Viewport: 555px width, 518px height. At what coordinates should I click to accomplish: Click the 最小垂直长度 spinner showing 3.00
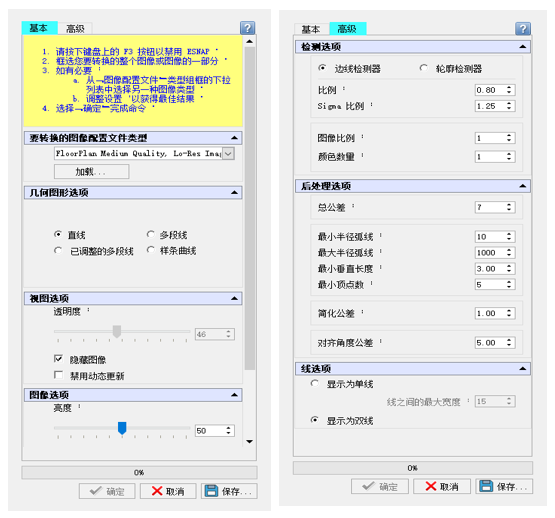[495, 269]
